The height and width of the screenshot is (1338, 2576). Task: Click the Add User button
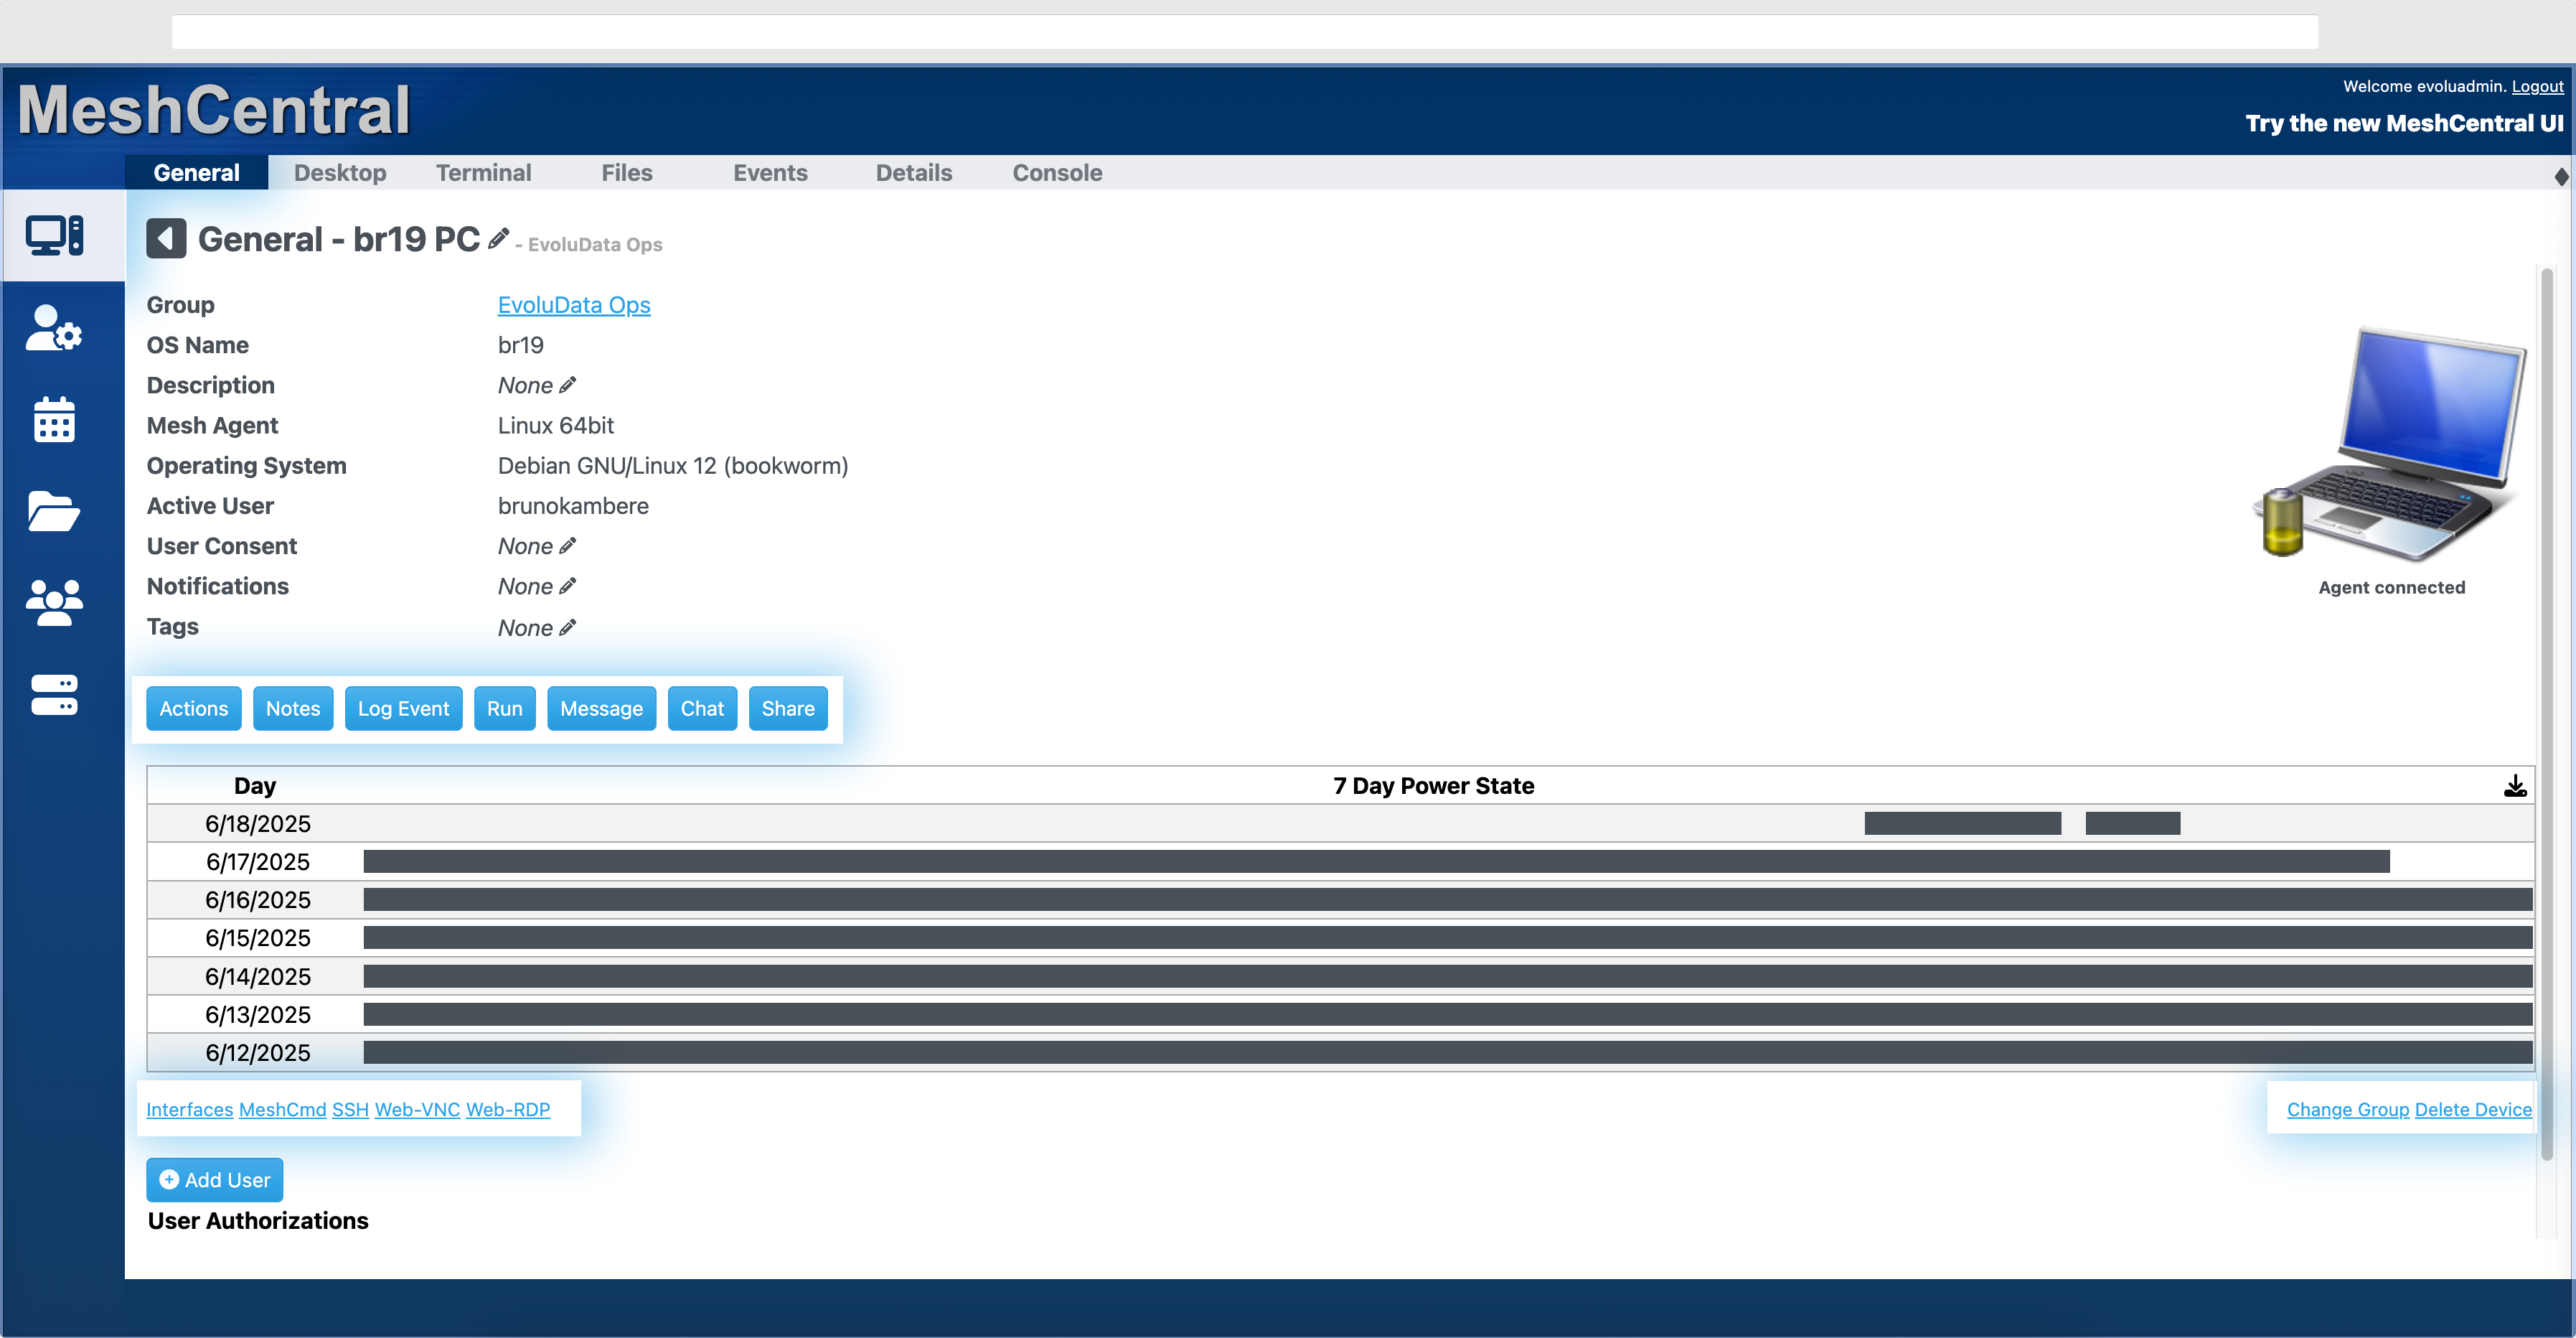pyautogui.click(x=215, y=1180)
